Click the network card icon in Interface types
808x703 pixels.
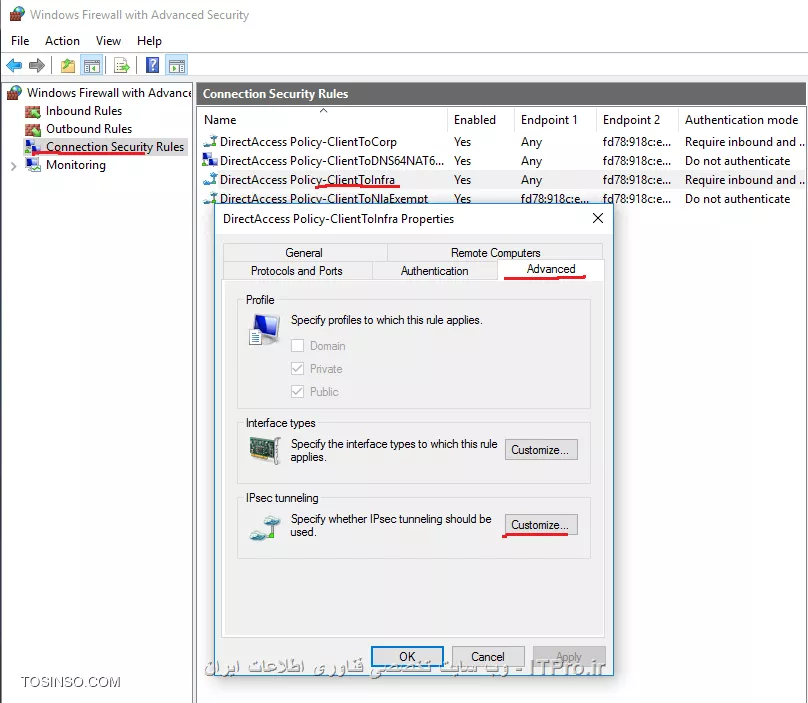point(265,450)
